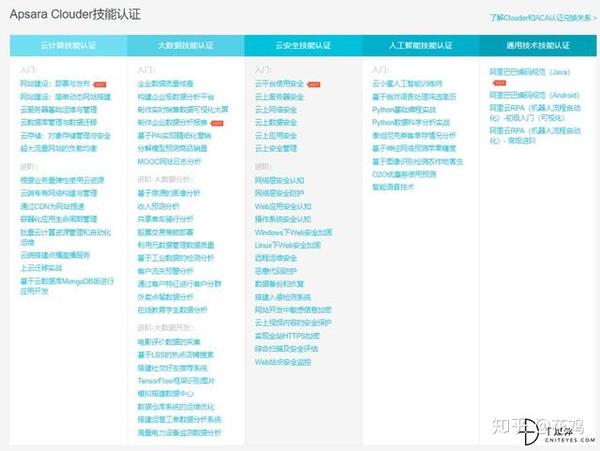Open the MongoDB版 application development link

[67, 286]
